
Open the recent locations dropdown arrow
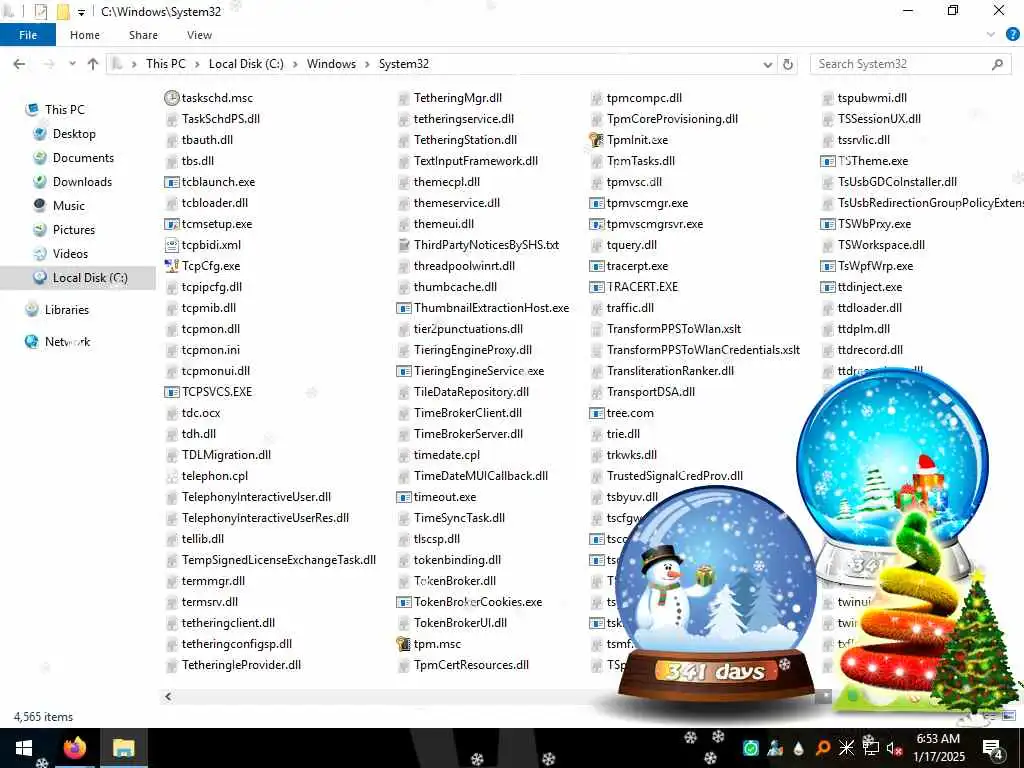click(x=72, y=64)
